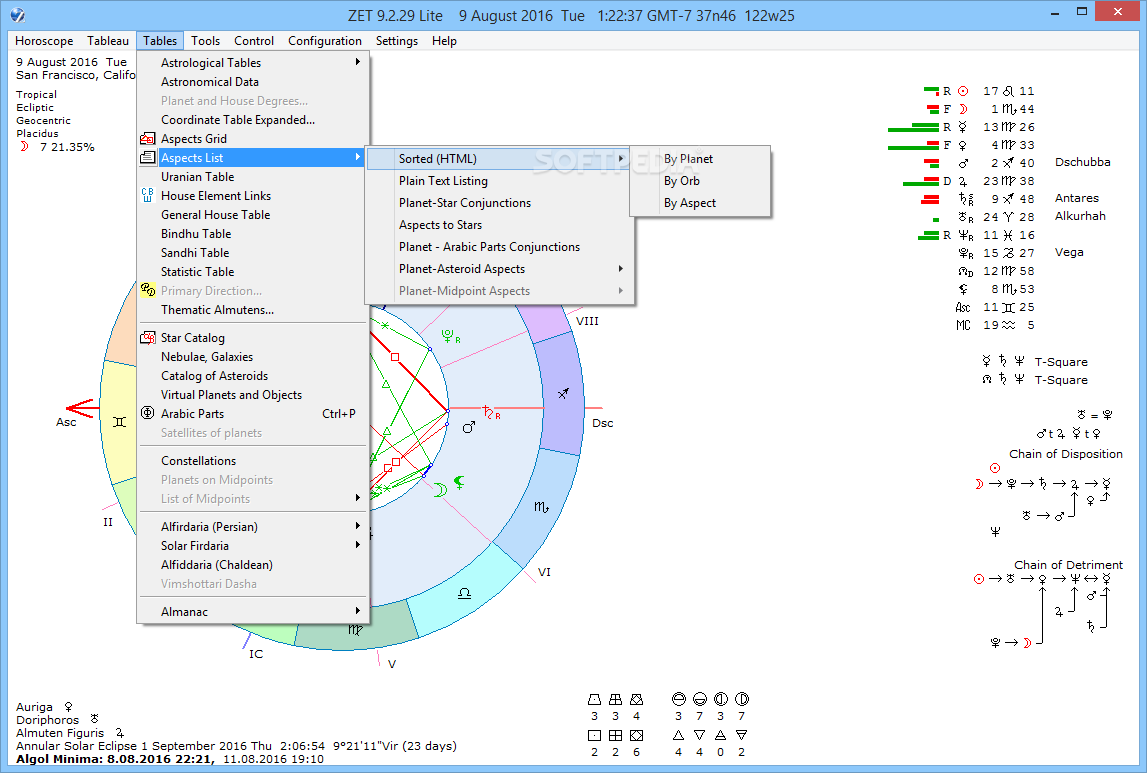This screenshot has height=773, width=1147.
Task: Click the Primary Direction yellow icon
Action: click(148, 290)
